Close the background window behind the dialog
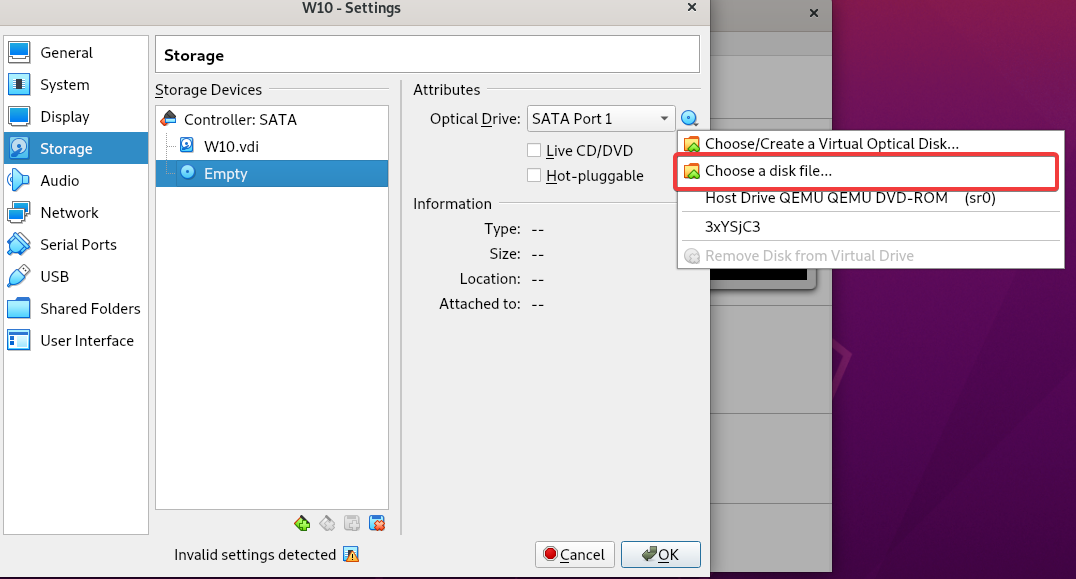Image resolution: width=1076 pixels, height=579 pixels. tap(814, 13)
